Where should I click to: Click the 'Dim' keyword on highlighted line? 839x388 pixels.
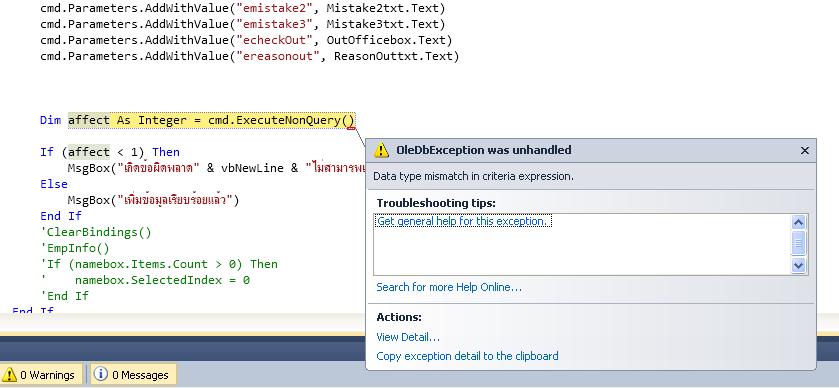click(50, 120)
